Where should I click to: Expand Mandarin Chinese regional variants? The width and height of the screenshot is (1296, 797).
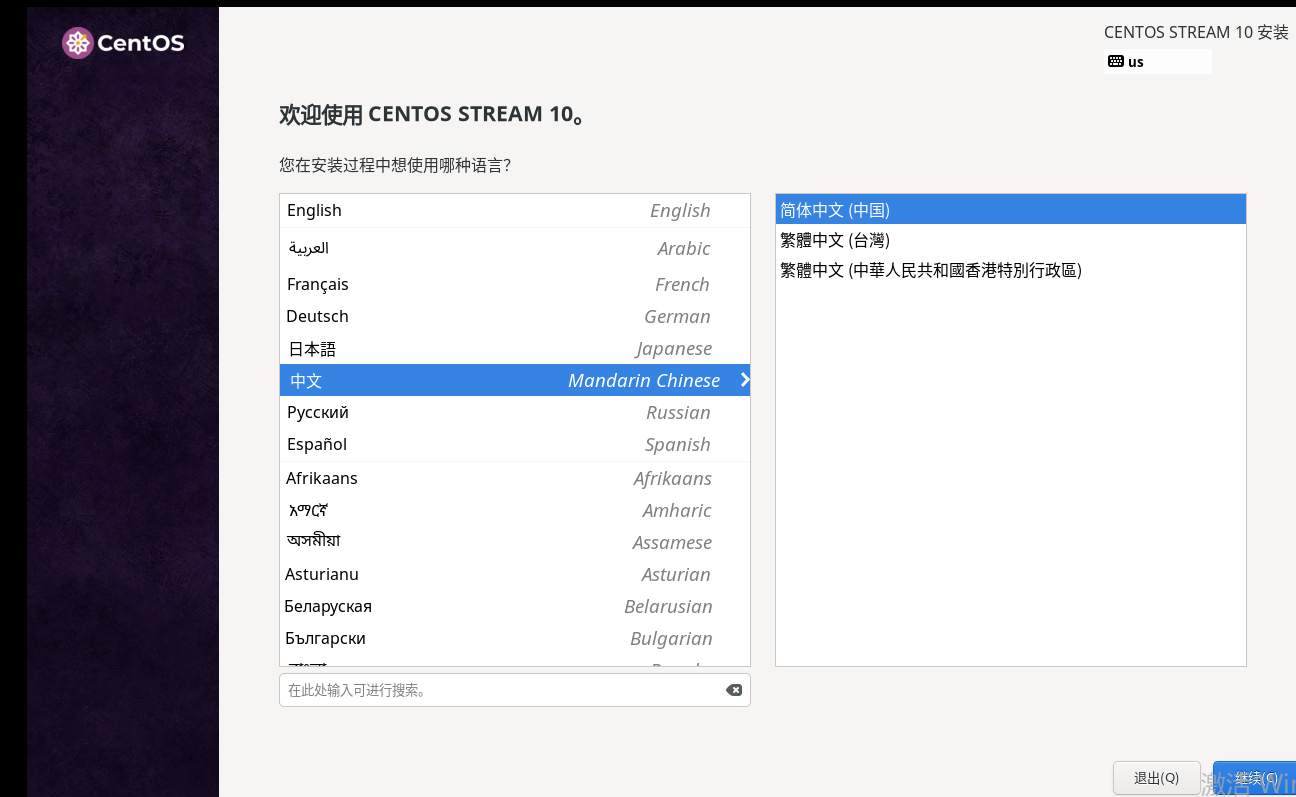[744, 380]
